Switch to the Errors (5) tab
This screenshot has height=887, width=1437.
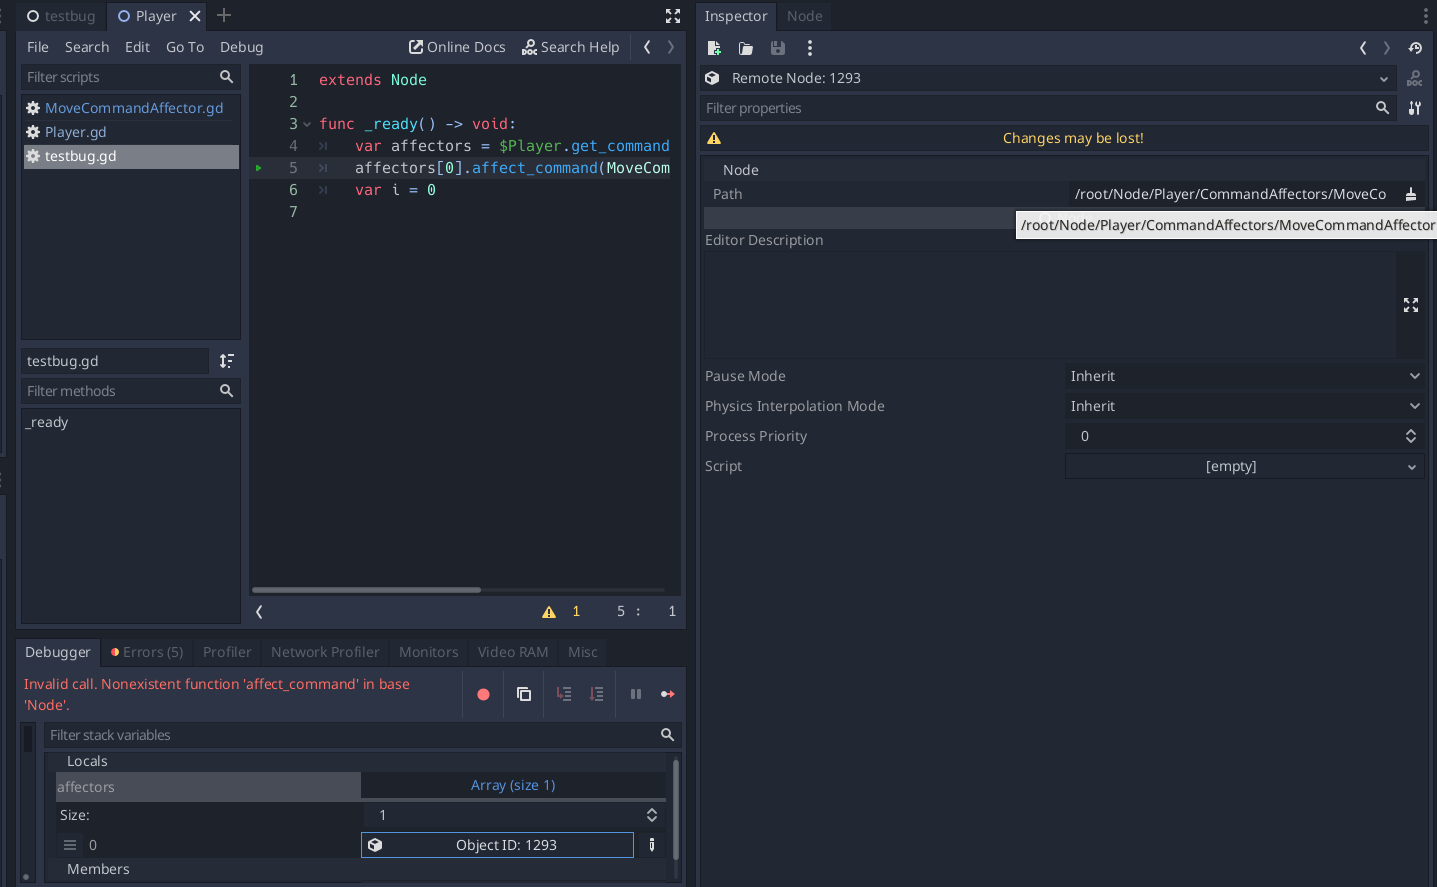(x=146, y=652)
